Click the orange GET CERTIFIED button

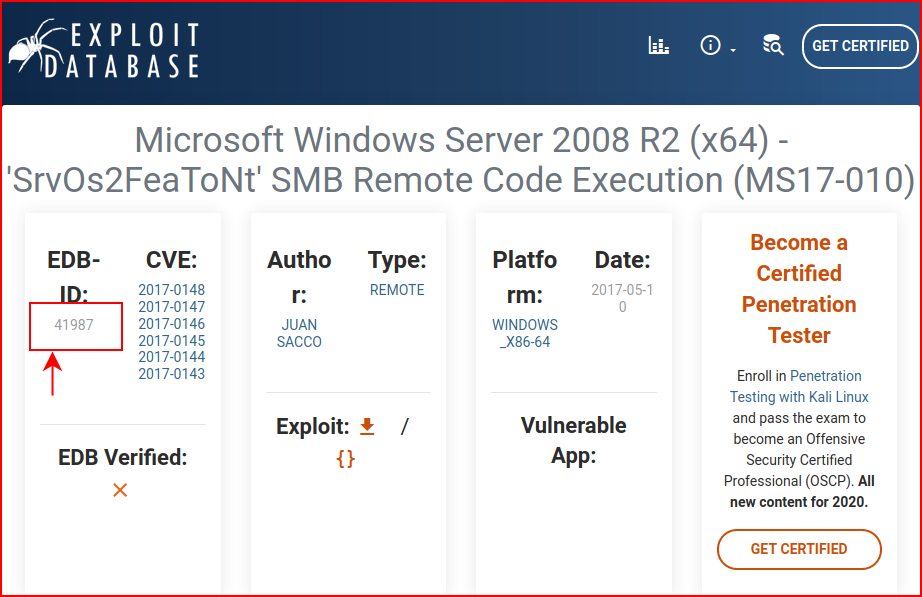(799, 549)
